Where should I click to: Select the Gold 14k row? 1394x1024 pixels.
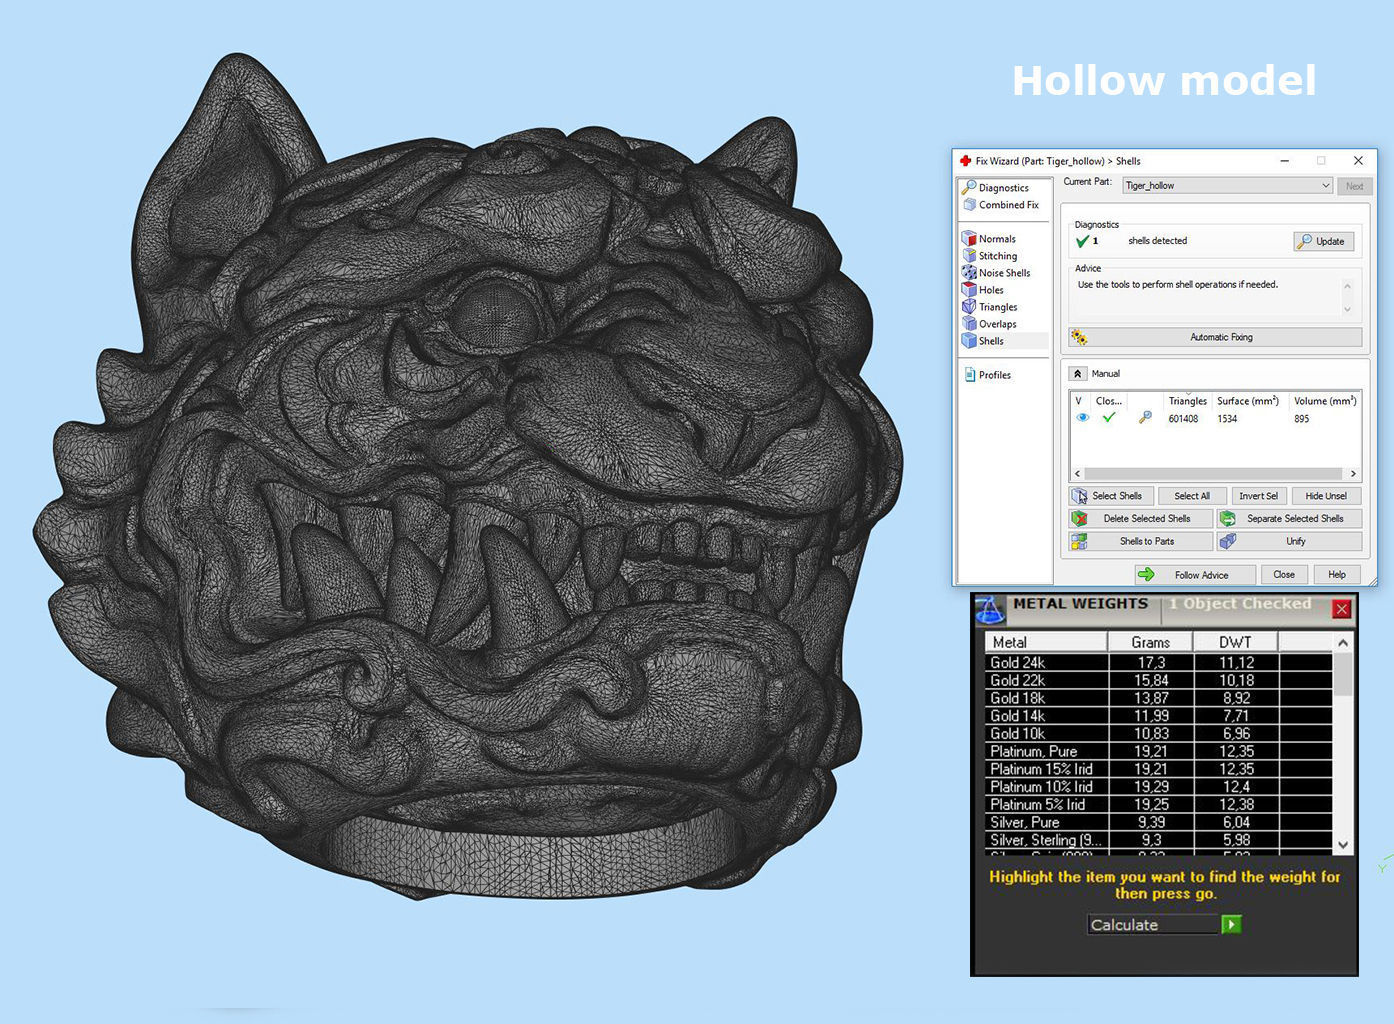(1159, 716)
